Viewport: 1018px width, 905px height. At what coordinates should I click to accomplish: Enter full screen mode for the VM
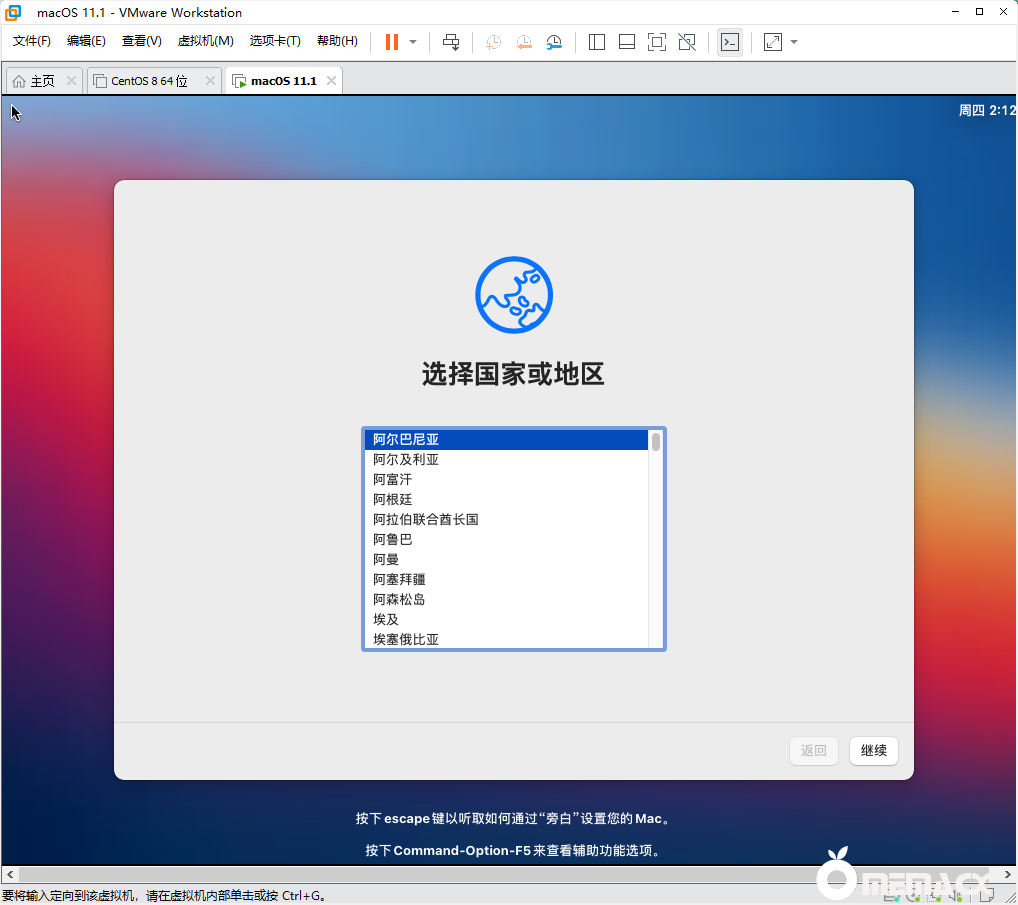[656, 41]
